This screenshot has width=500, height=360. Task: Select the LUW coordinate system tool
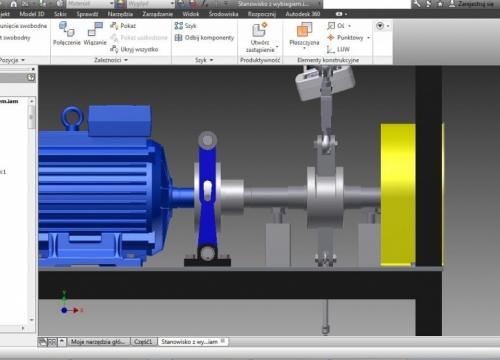(338, 49)
